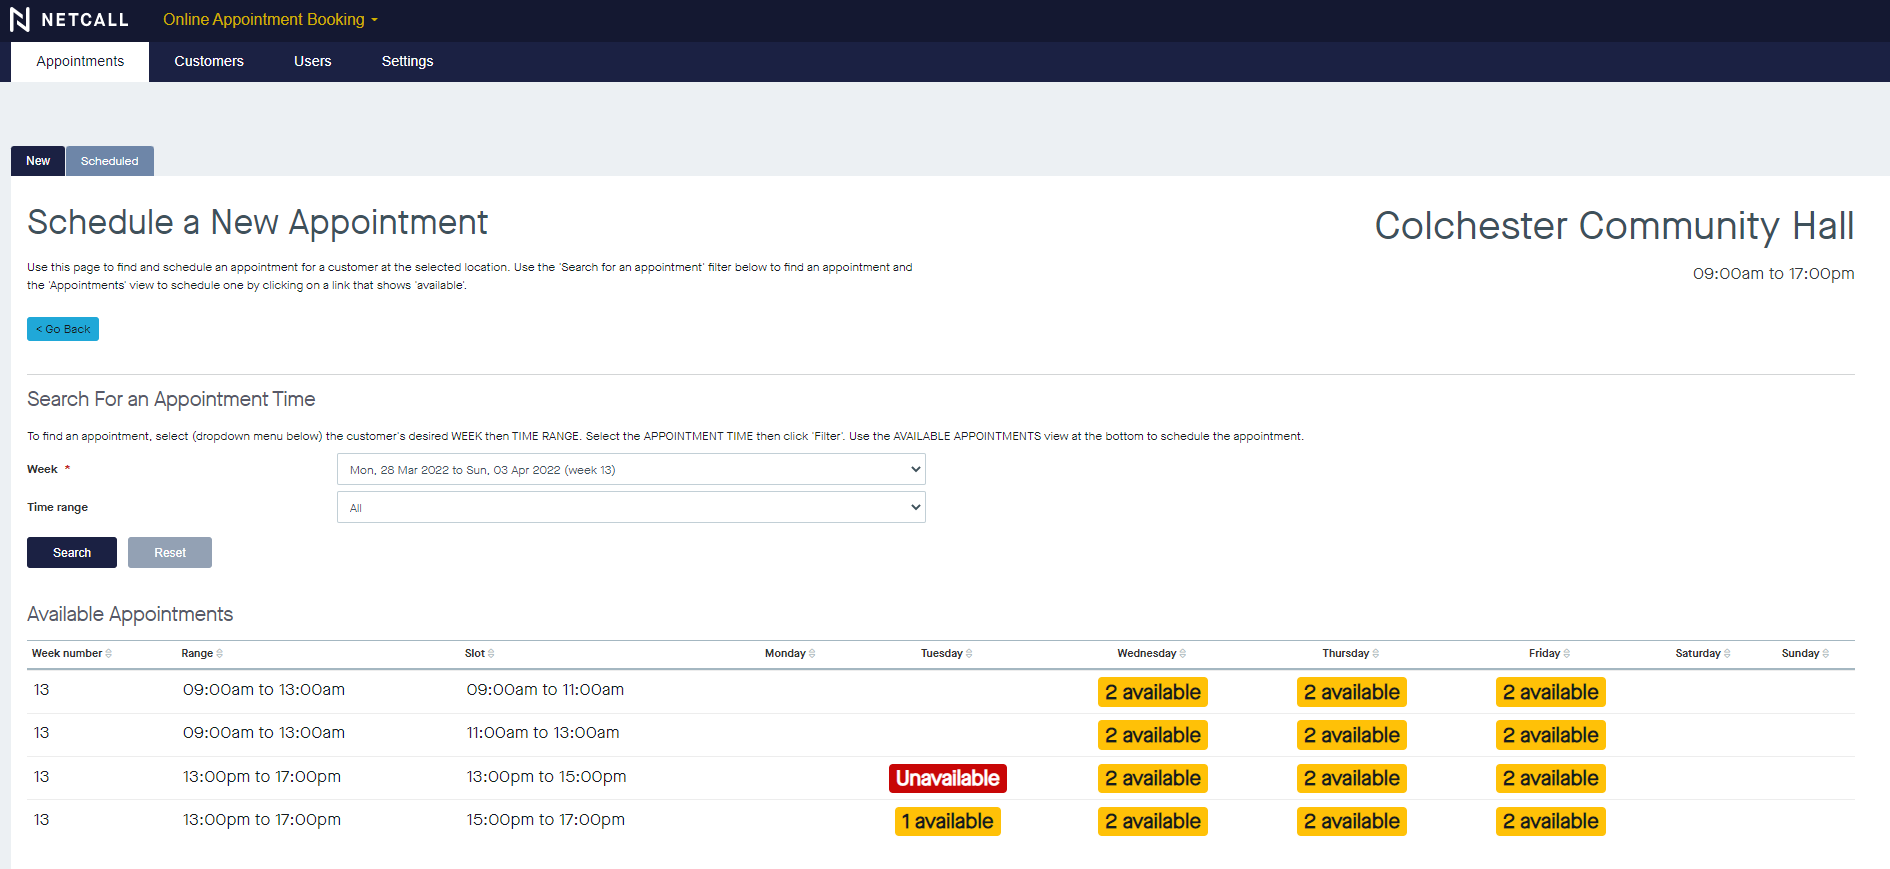Open the Scheduled appointments tab
1890x869 pixels.
[110, 161]
